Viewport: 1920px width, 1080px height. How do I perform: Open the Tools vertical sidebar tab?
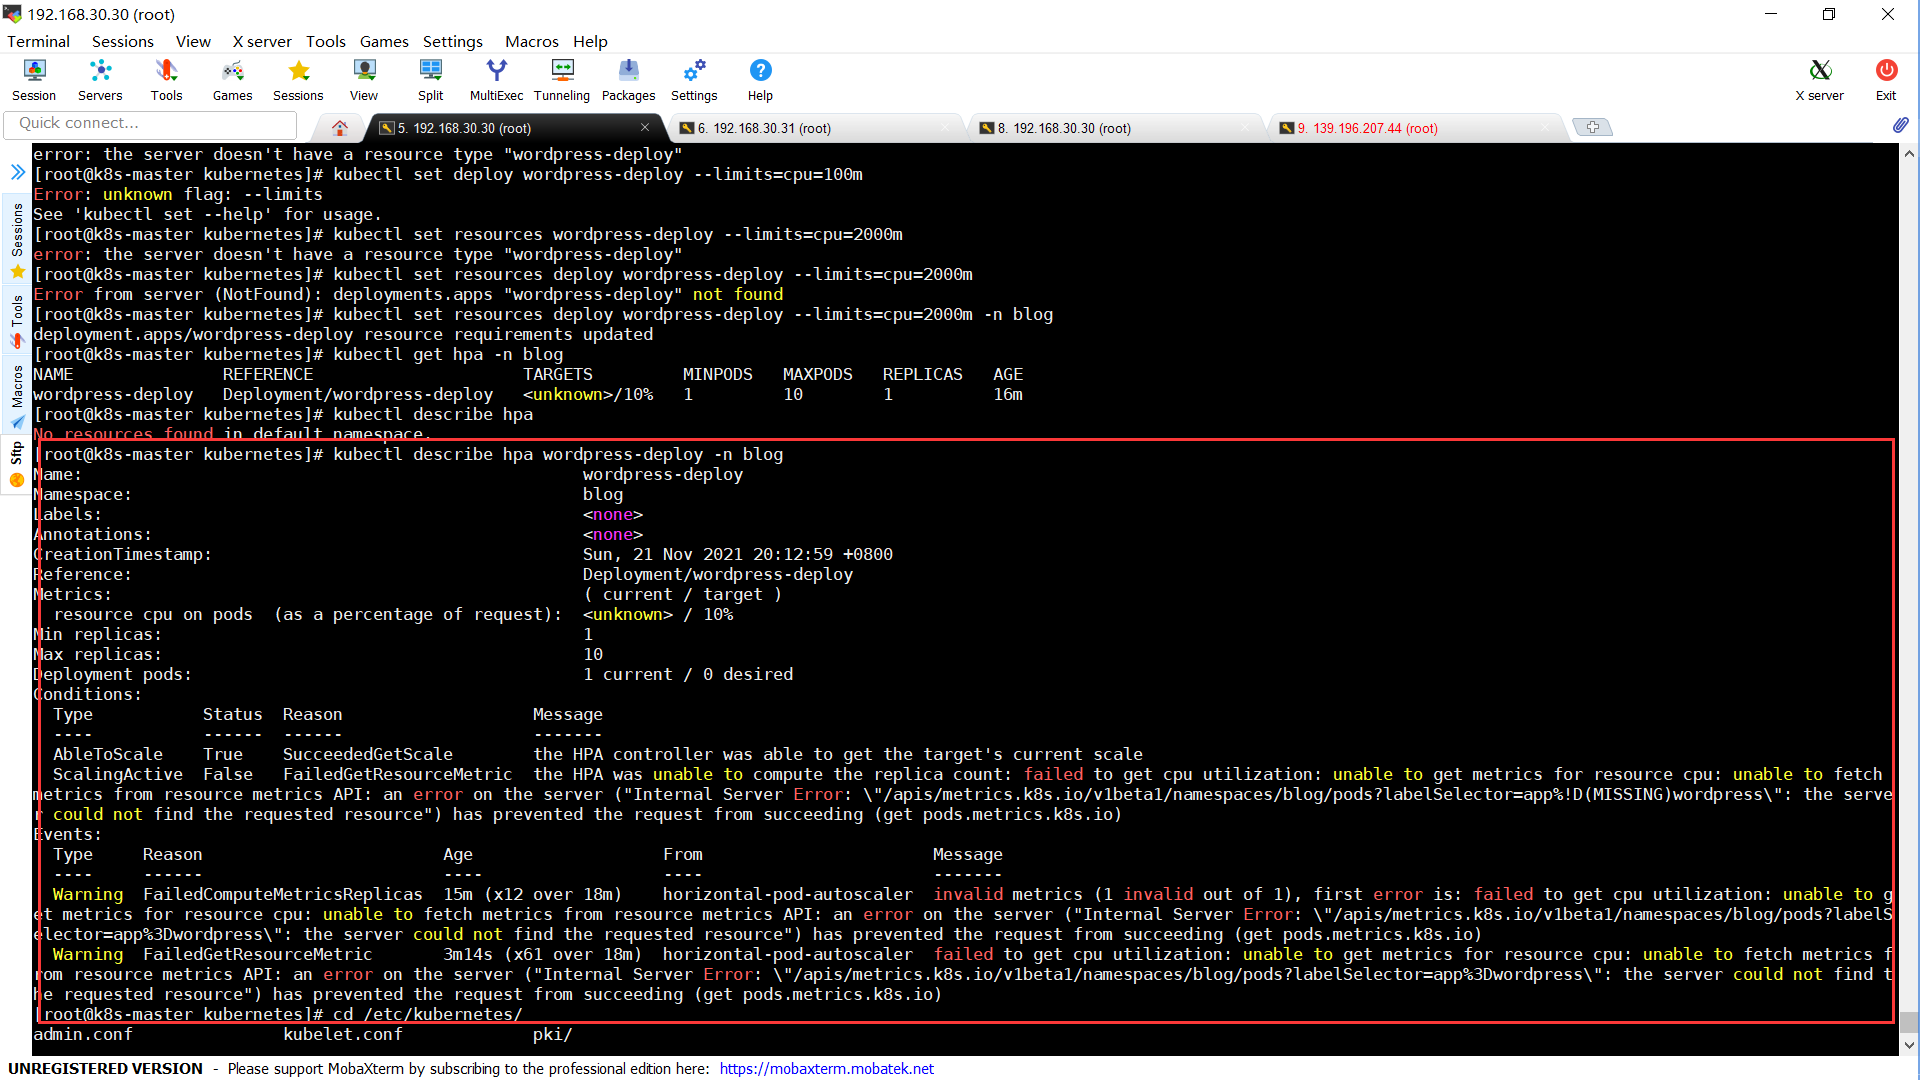click(17, 320)
